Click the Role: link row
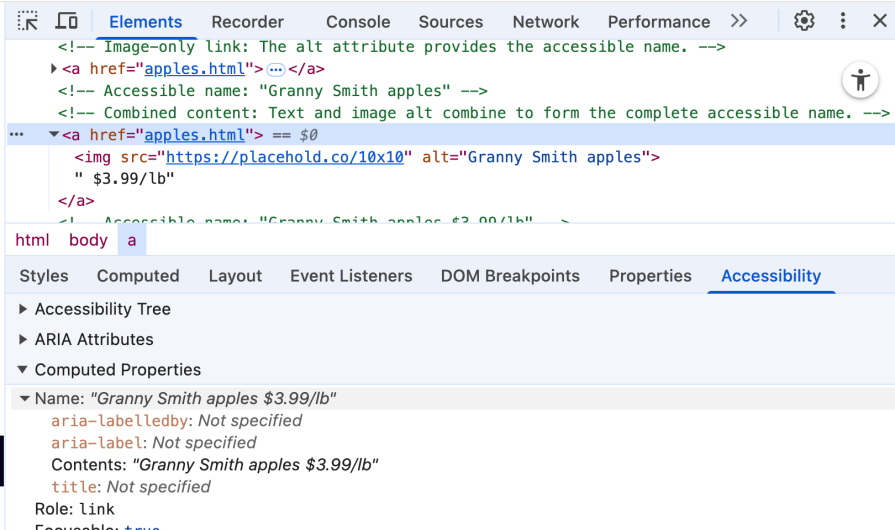Viewport: 895px width, 530px height. coord(75,509)
